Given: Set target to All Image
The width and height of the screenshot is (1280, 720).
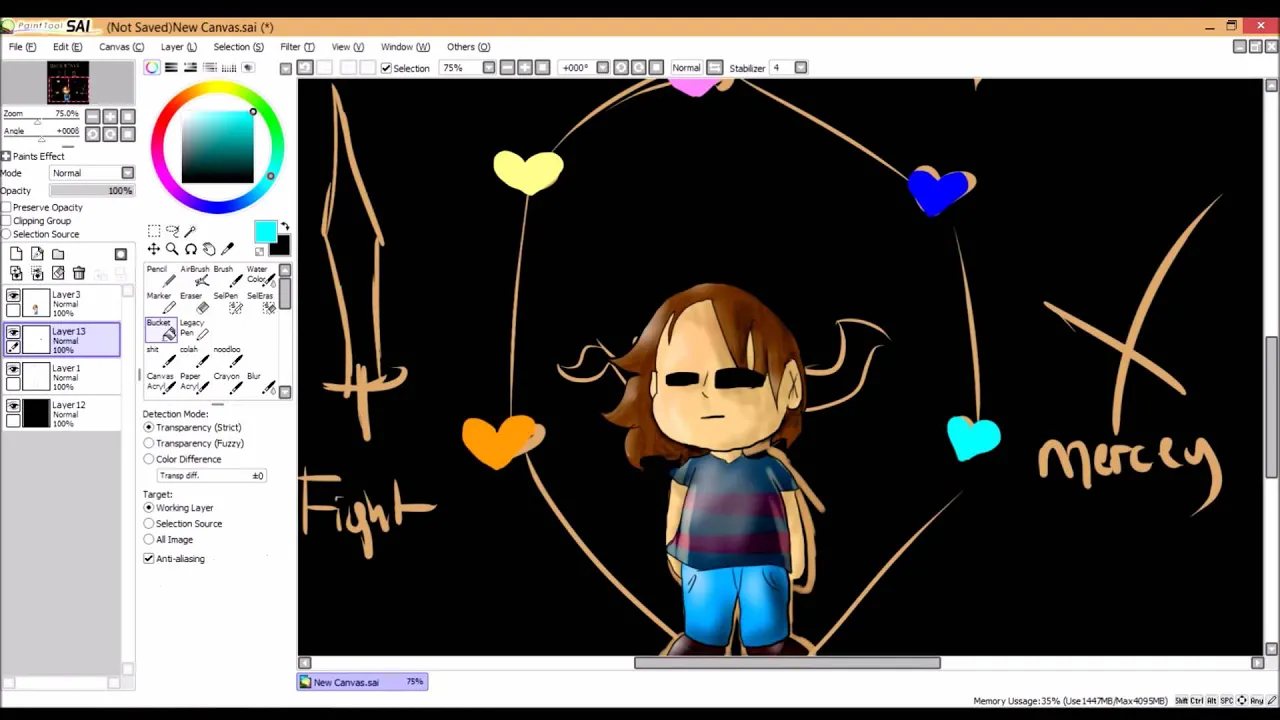Looking at the screenshot, I should [x=149, y=539].
